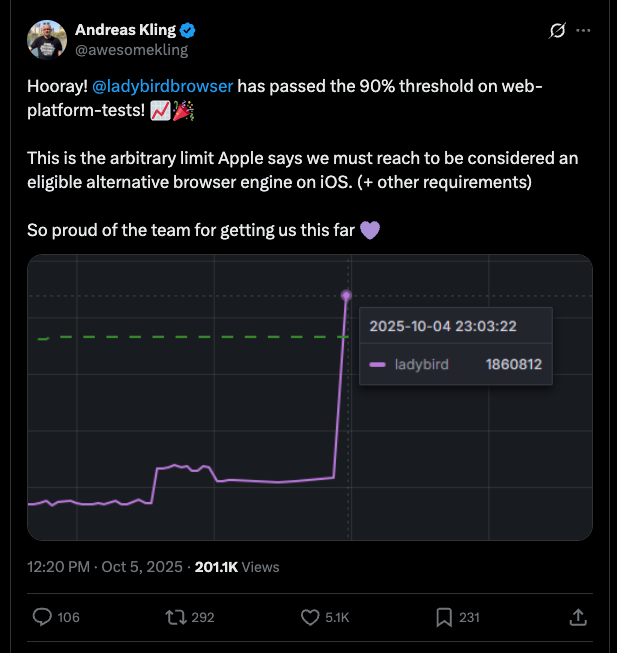The image size is (617, 653).
Task: Click the purple data point at the chart peak
Action: [x=347, y=295]
